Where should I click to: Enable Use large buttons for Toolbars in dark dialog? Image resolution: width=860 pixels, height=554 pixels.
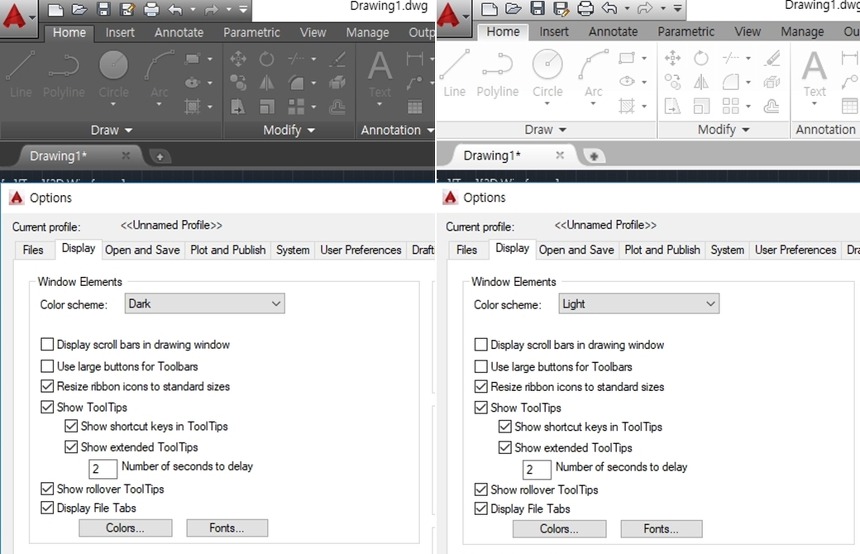pos(47,366)
